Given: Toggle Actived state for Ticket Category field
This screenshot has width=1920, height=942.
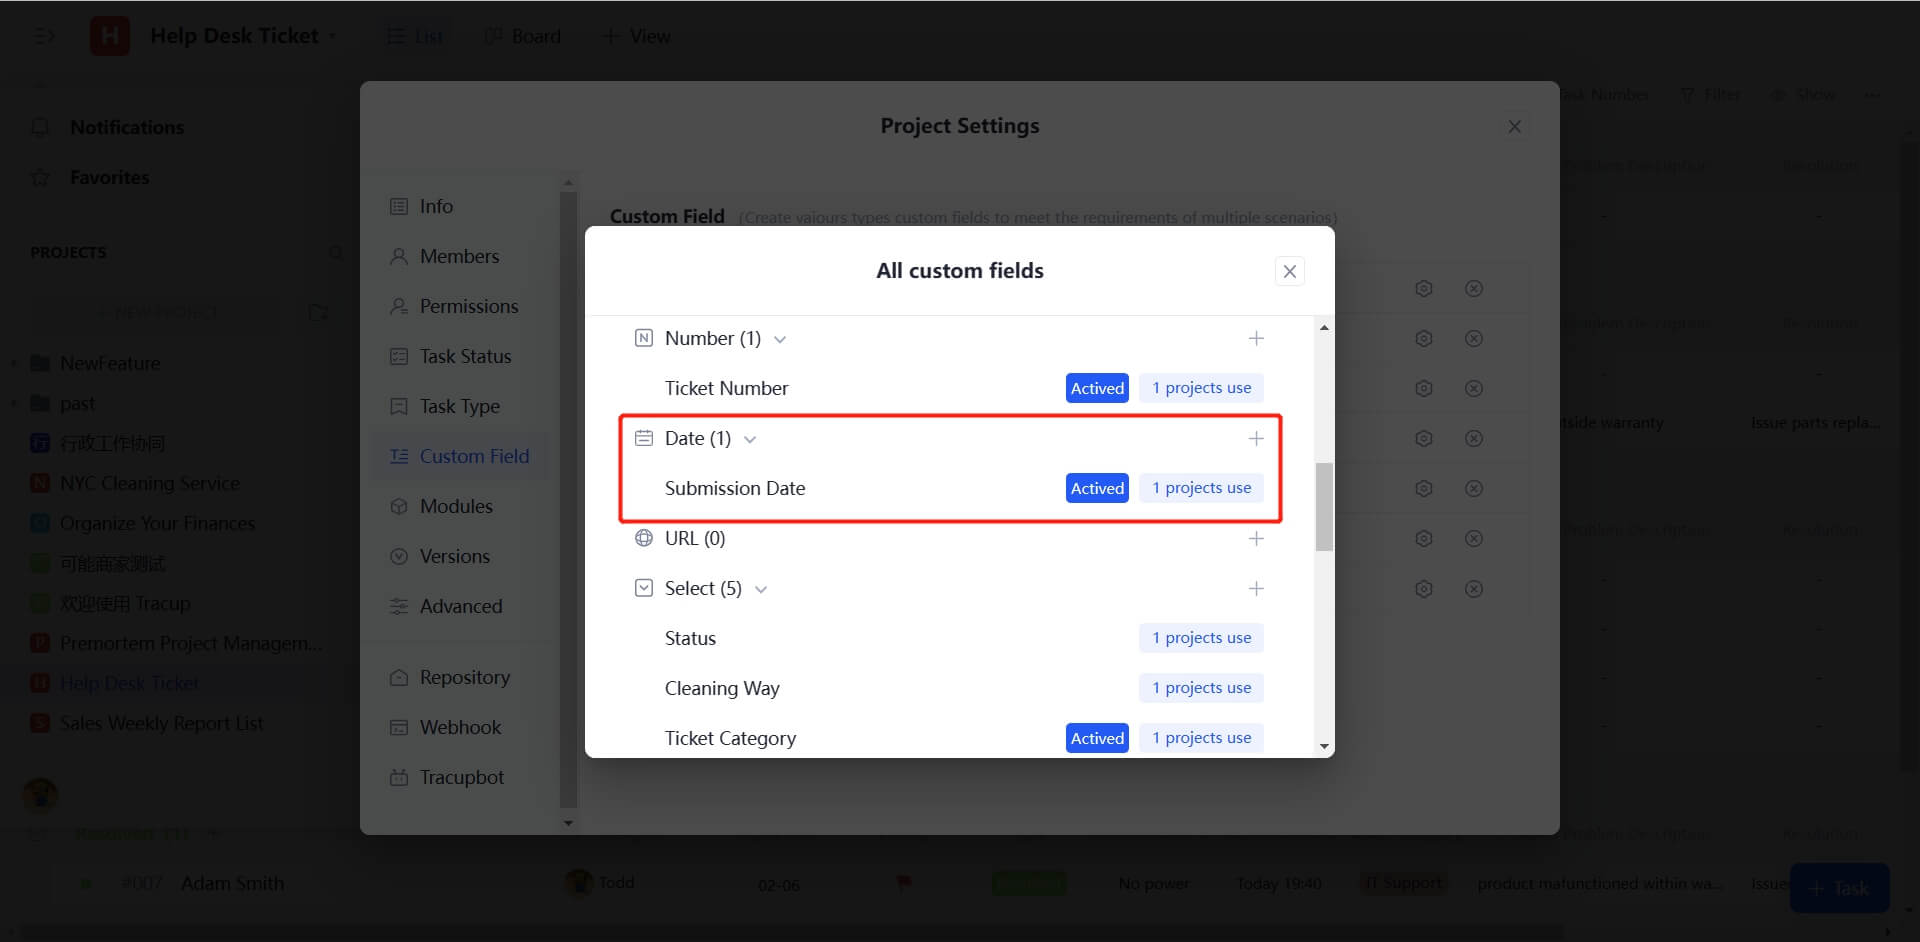Looking at the screenshot, I should click(x=1096, y=737).
